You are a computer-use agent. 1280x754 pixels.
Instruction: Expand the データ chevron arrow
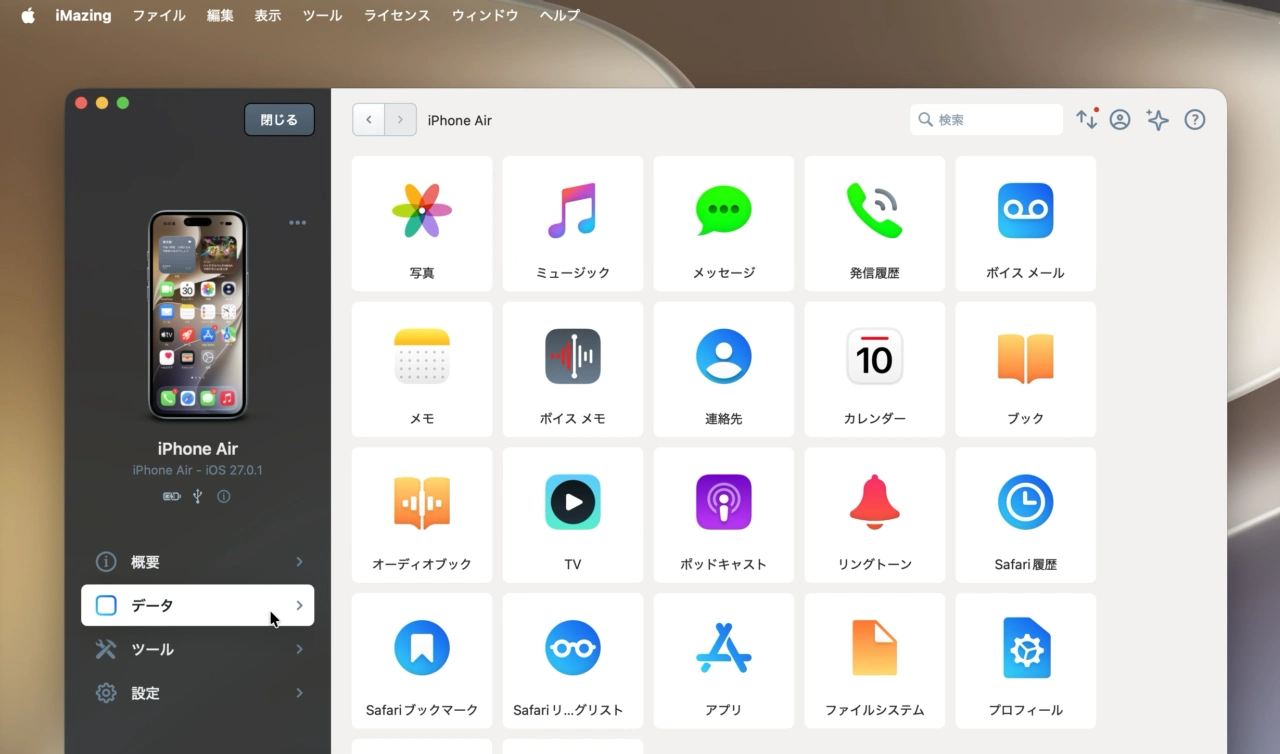(x=299, y=606)
